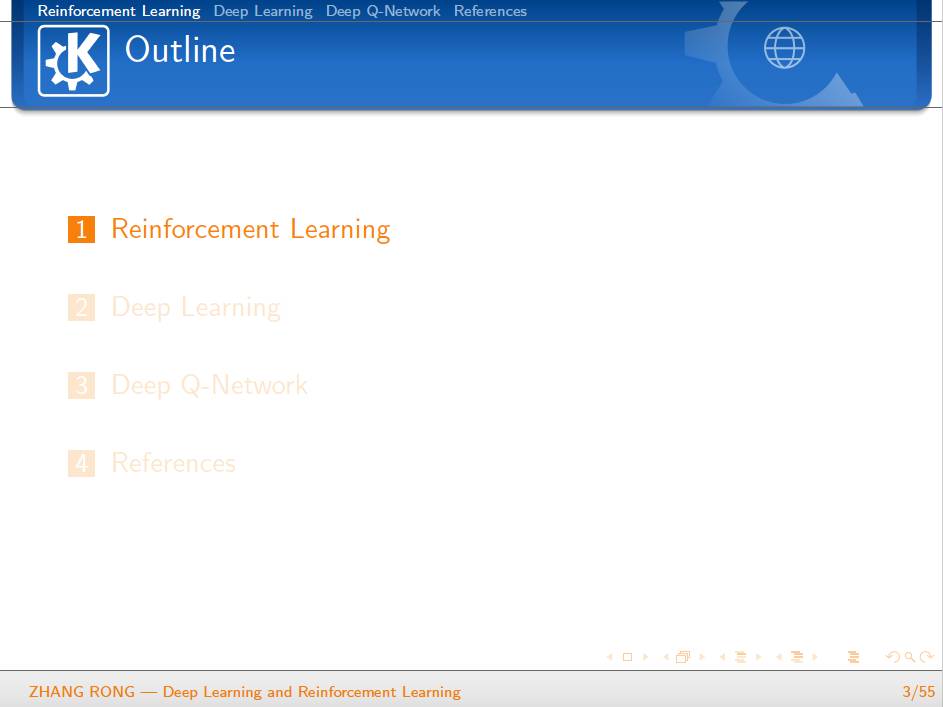Go to next frame navigation arrow
This screenshot has width=943, height=707.
pyautogui.click(x=701, y=657)
